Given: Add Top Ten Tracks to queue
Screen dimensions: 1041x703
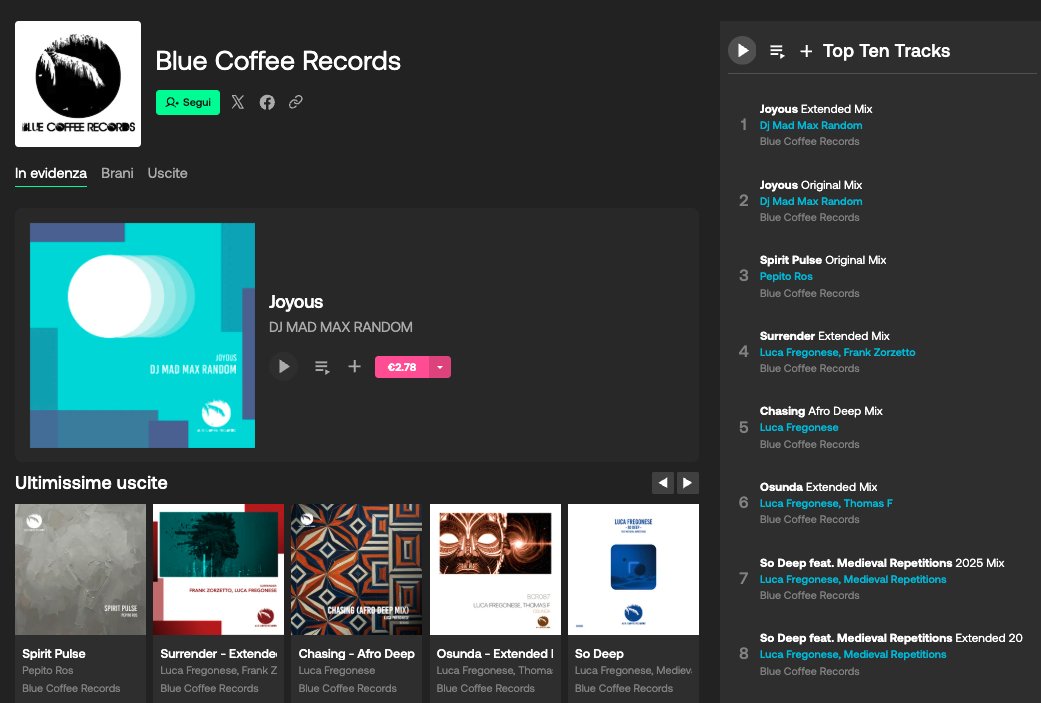Looking at the screenshot, I should [777, 51].
